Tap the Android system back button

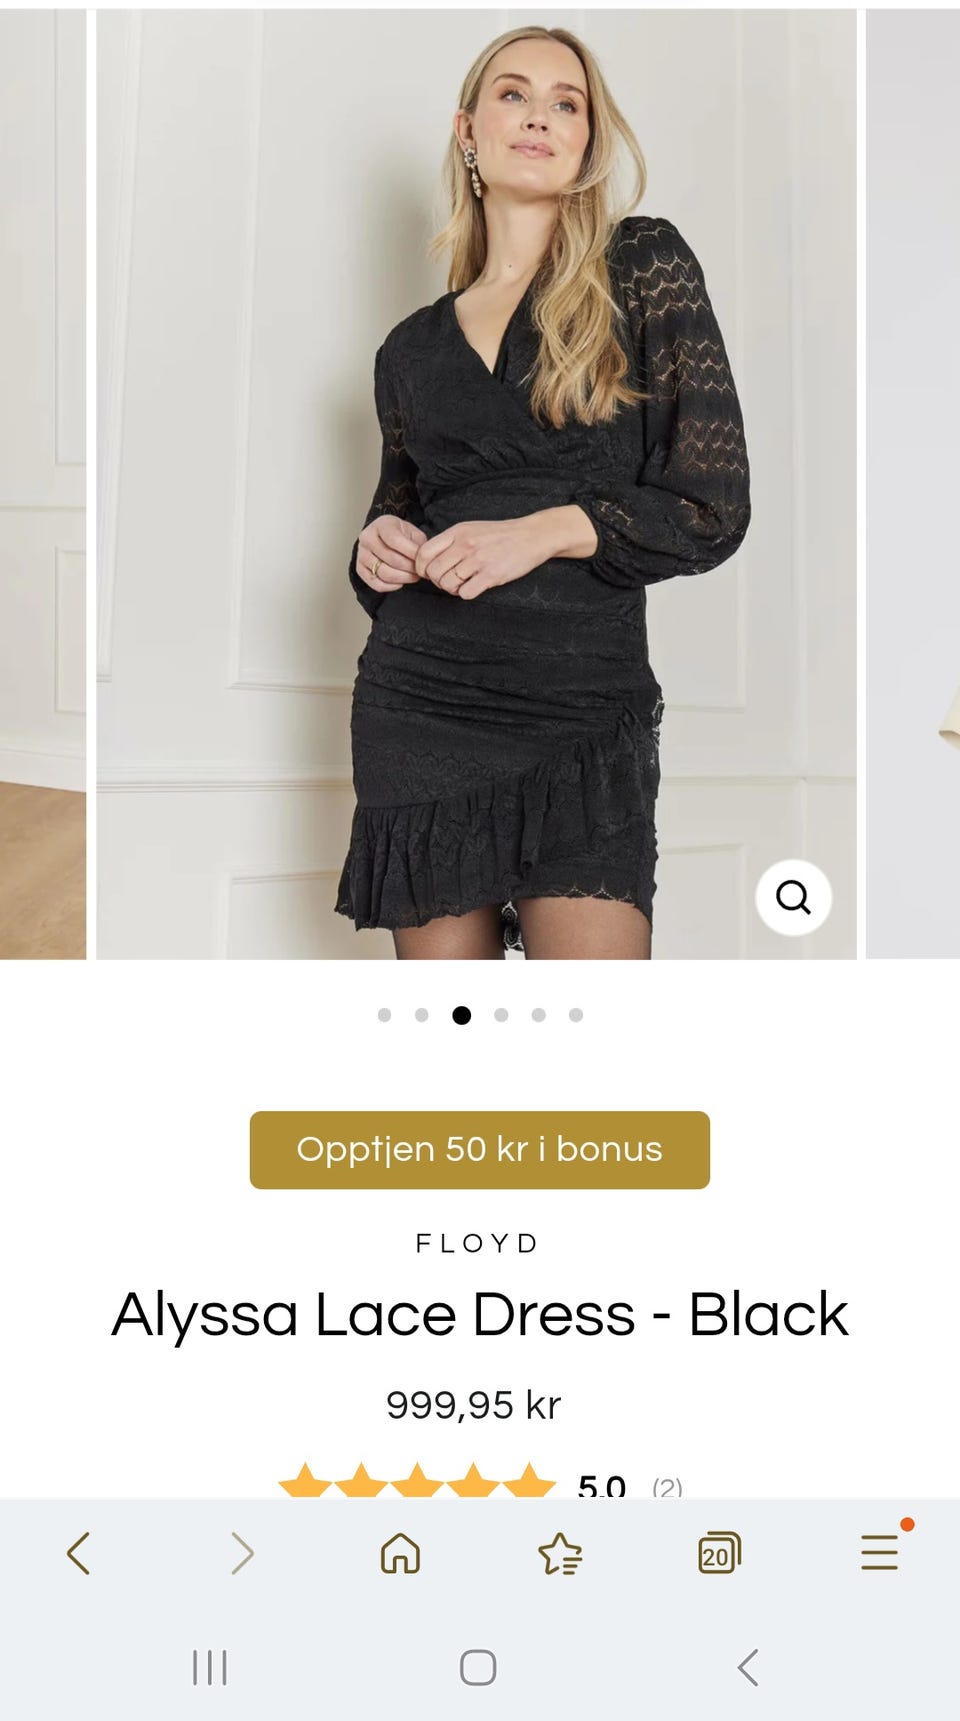tap(748, 1667)
